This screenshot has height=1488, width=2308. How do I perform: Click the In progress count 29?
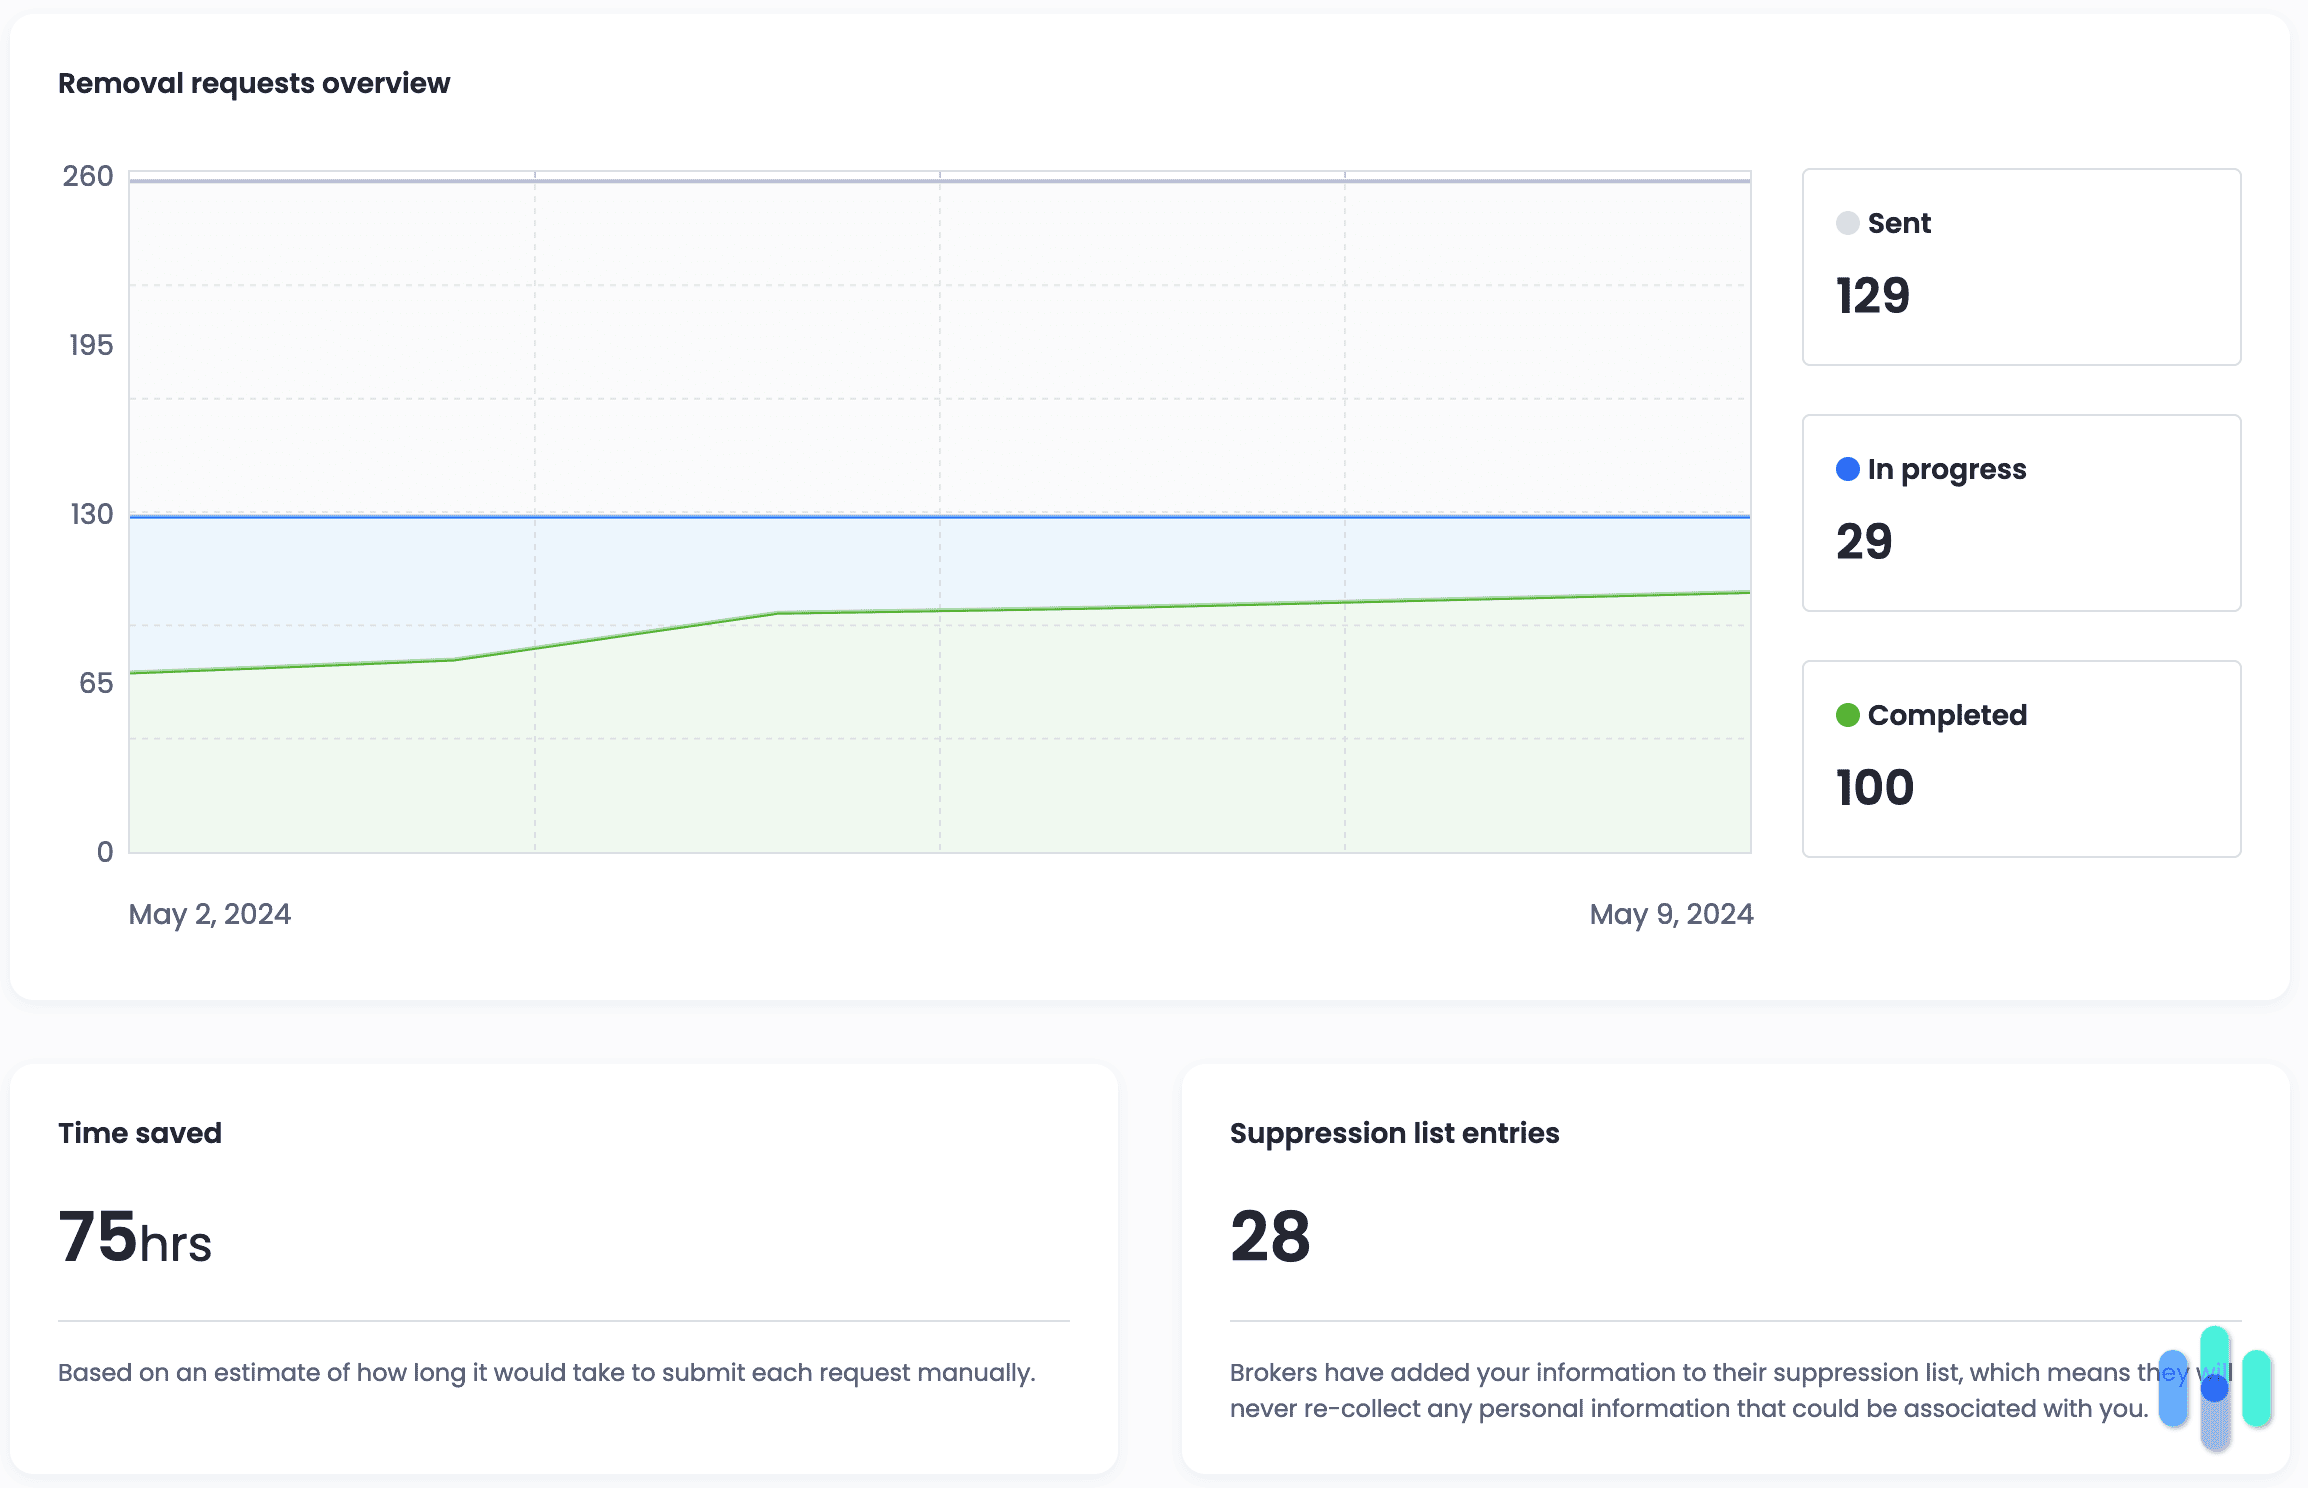1864,542
